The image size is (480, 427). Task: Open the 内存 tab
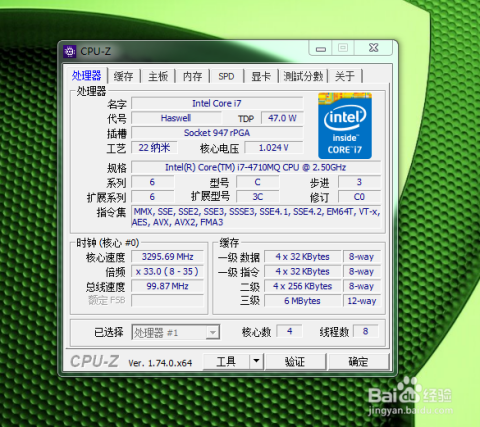point(192,76)
